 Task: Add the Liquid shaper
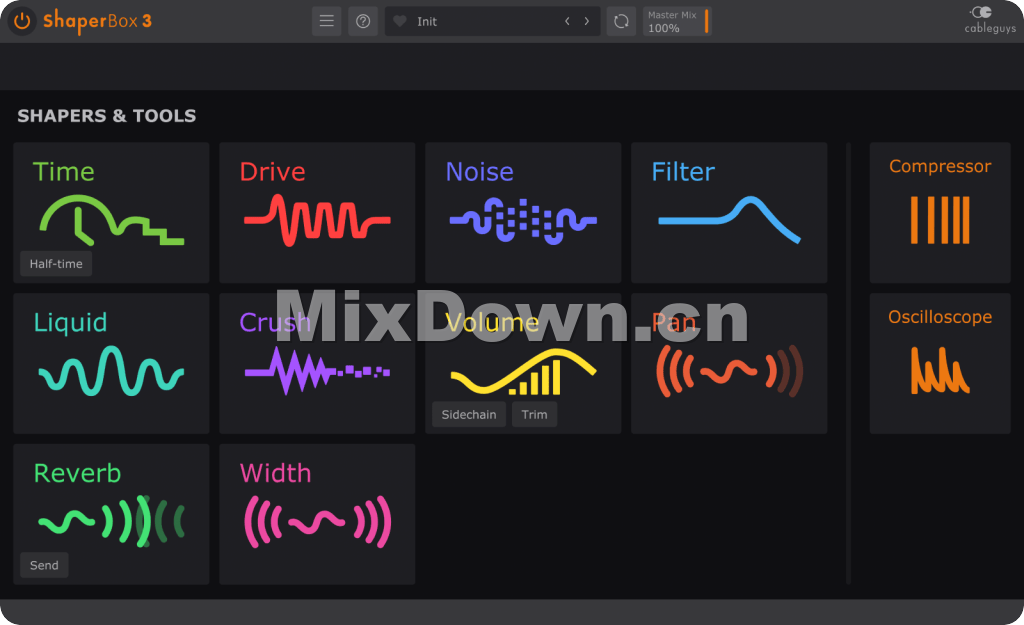(x=111, y=363)
